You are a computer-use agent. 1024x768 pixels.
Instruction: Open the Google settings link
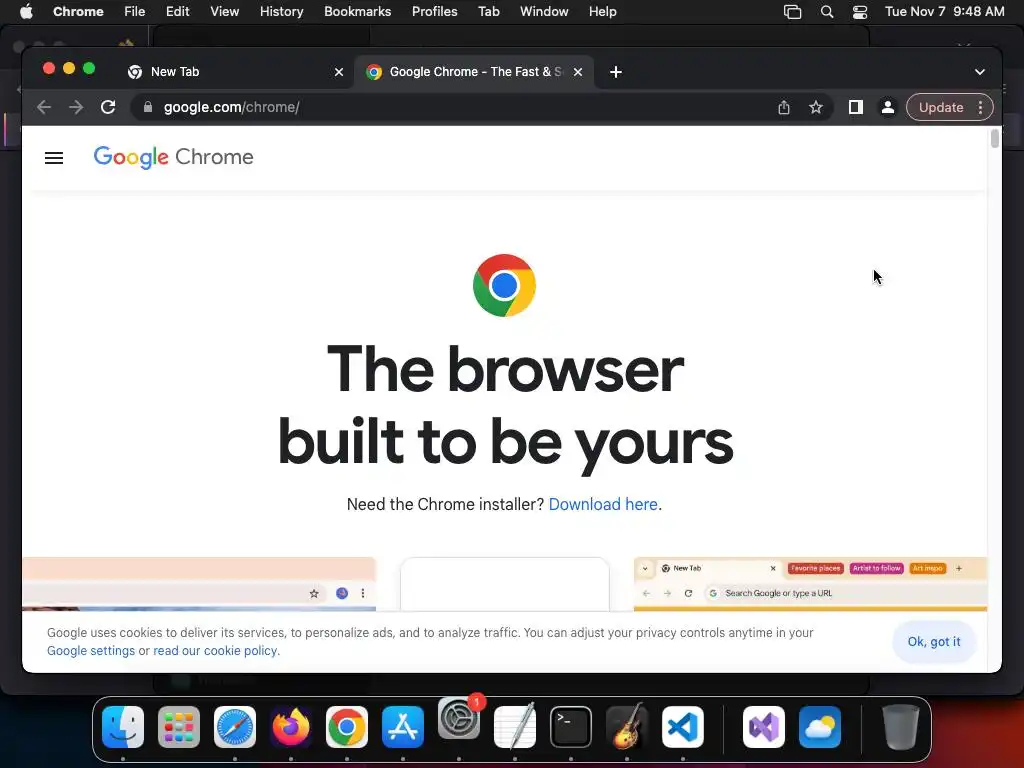pos(91,650)
